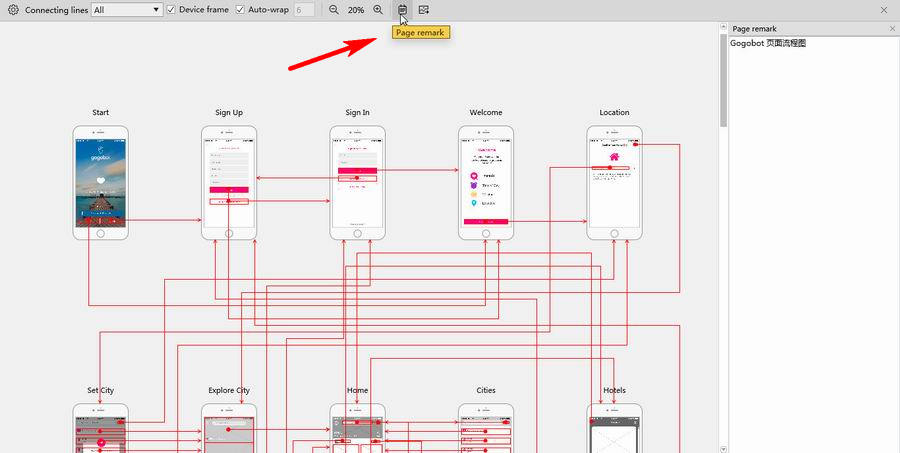Select the Cities screen thumbnail
900x453 pixels.
click(486, 428)
